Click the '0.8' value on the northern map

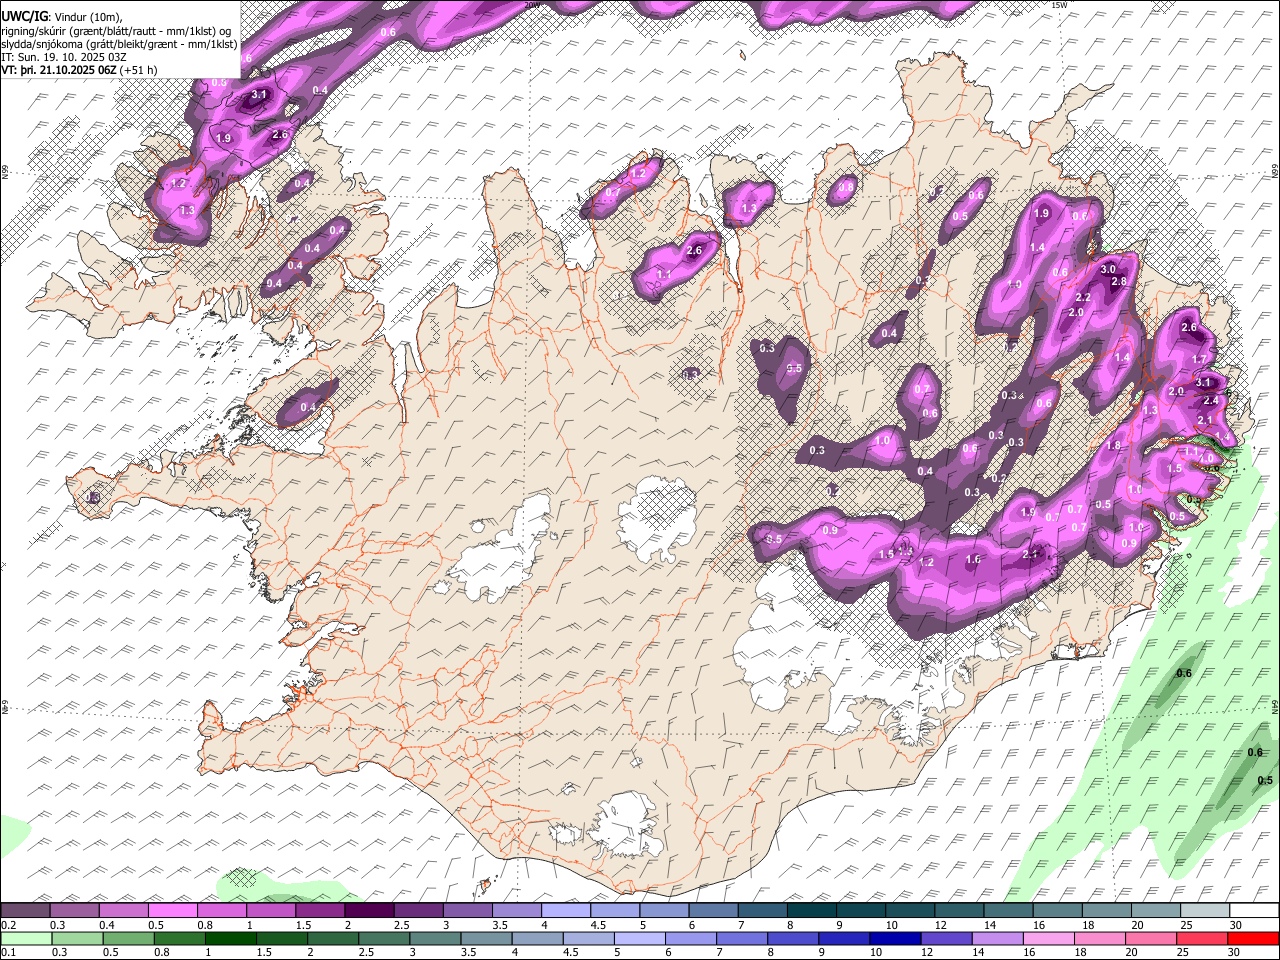click(846, 187)
